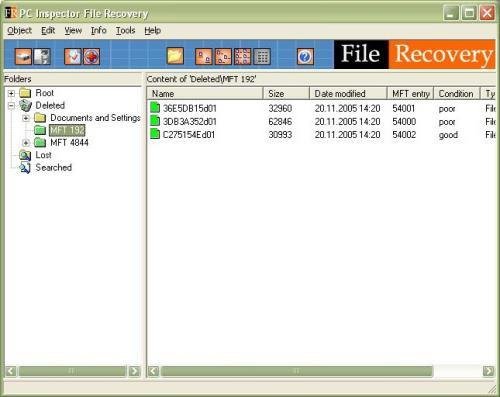Expand the Root folder node

pos(11,93)
